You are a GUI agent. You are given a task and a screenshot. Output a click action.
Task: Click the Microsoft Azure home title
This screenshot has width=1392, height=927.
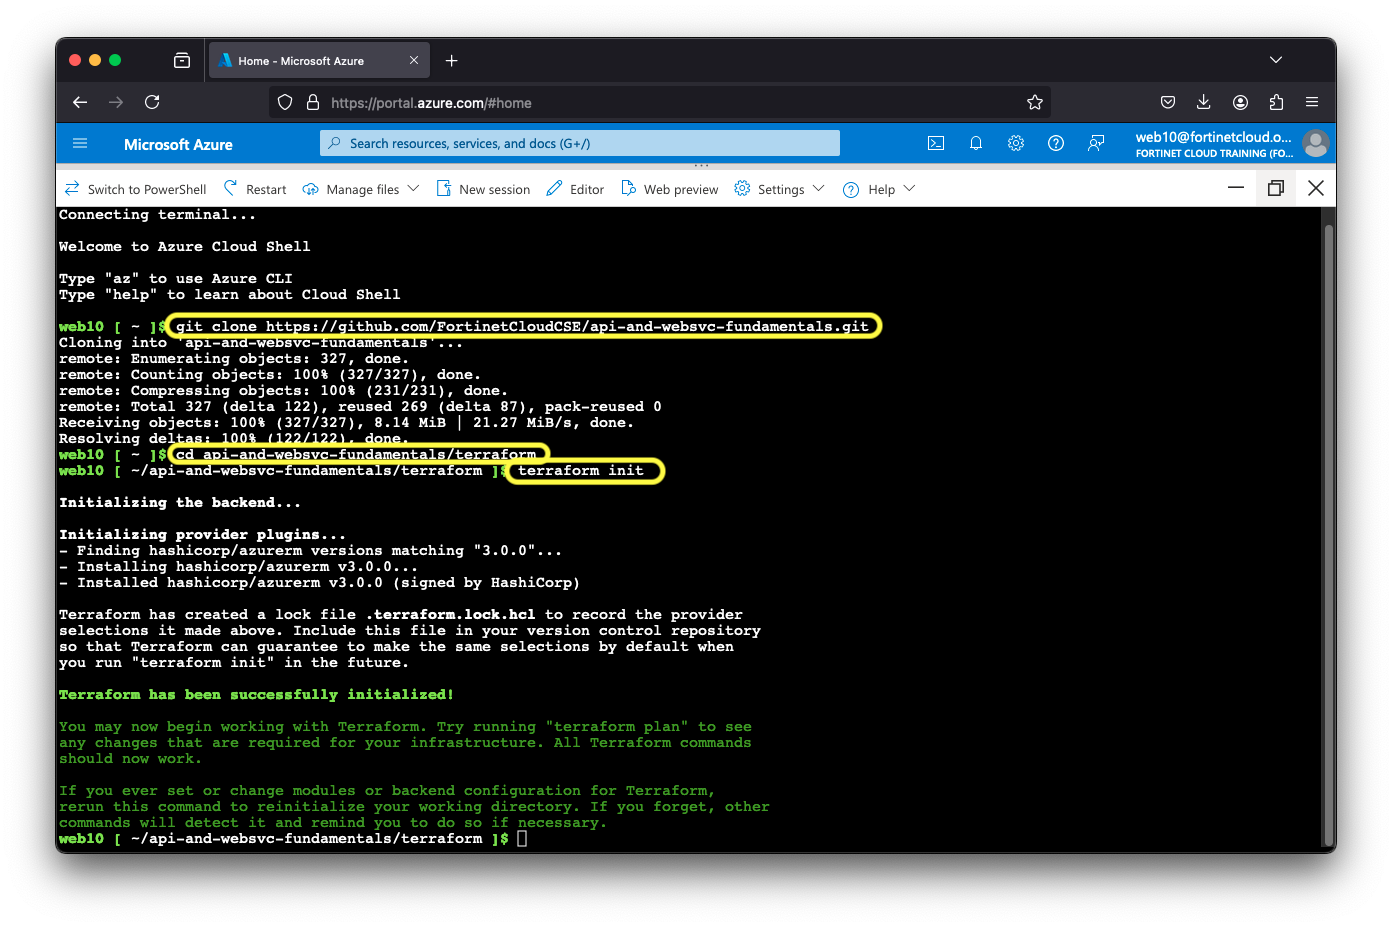pyautogui.click(x=178, y=144)
